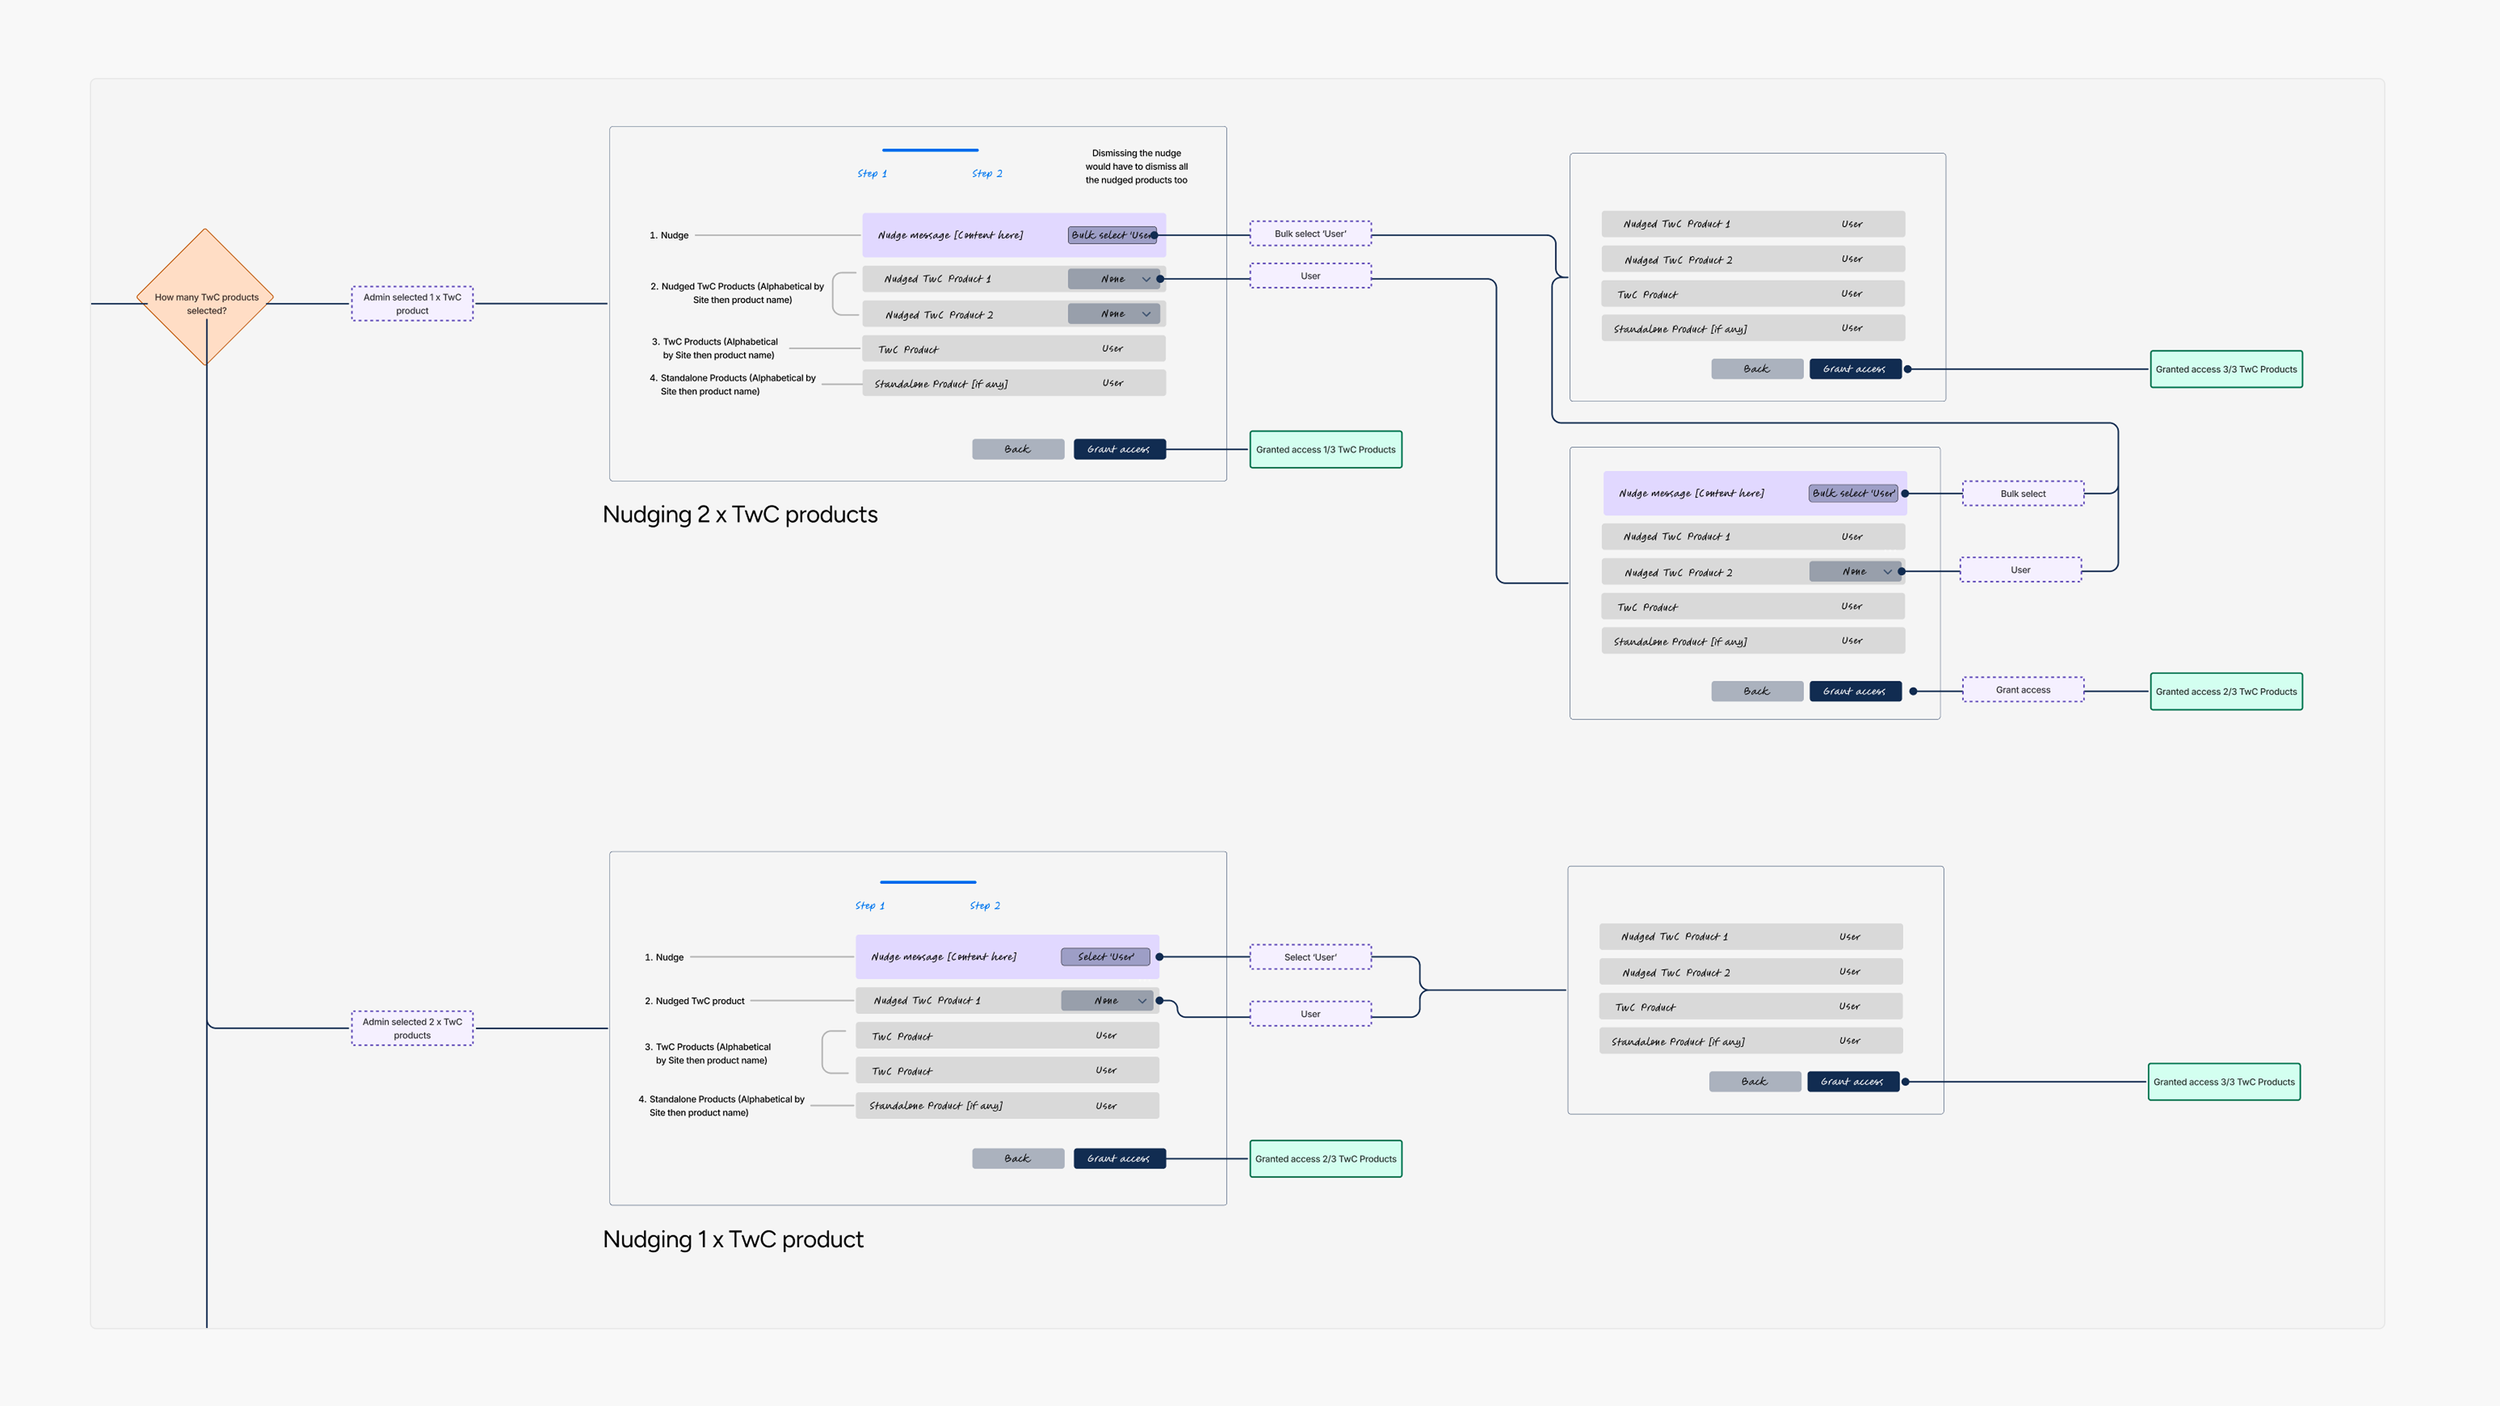Click the dashed 'Grant access' connector label
The height and width of the screenshot is (1406, 2500).
coord(2022,690)
